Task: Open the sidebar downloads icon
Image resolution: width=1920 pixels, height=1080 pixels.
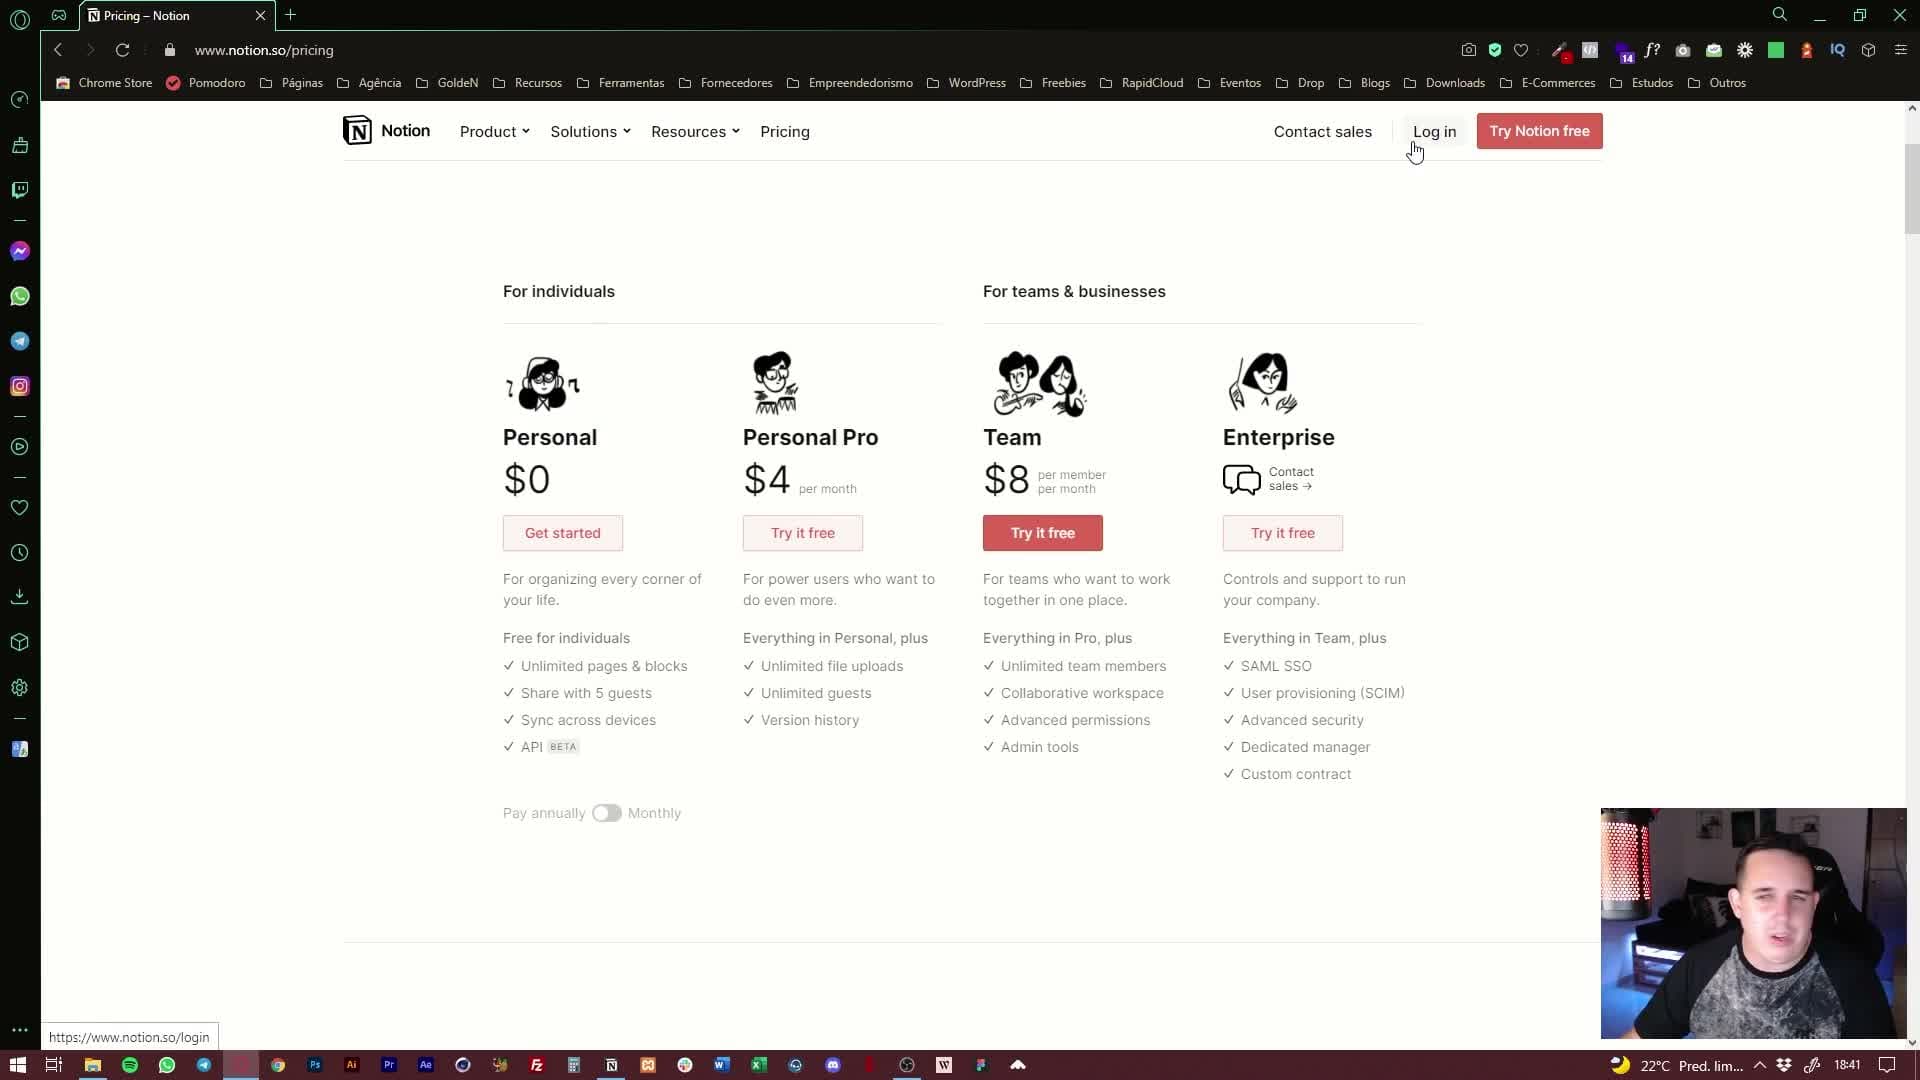Action: [20, 597]
